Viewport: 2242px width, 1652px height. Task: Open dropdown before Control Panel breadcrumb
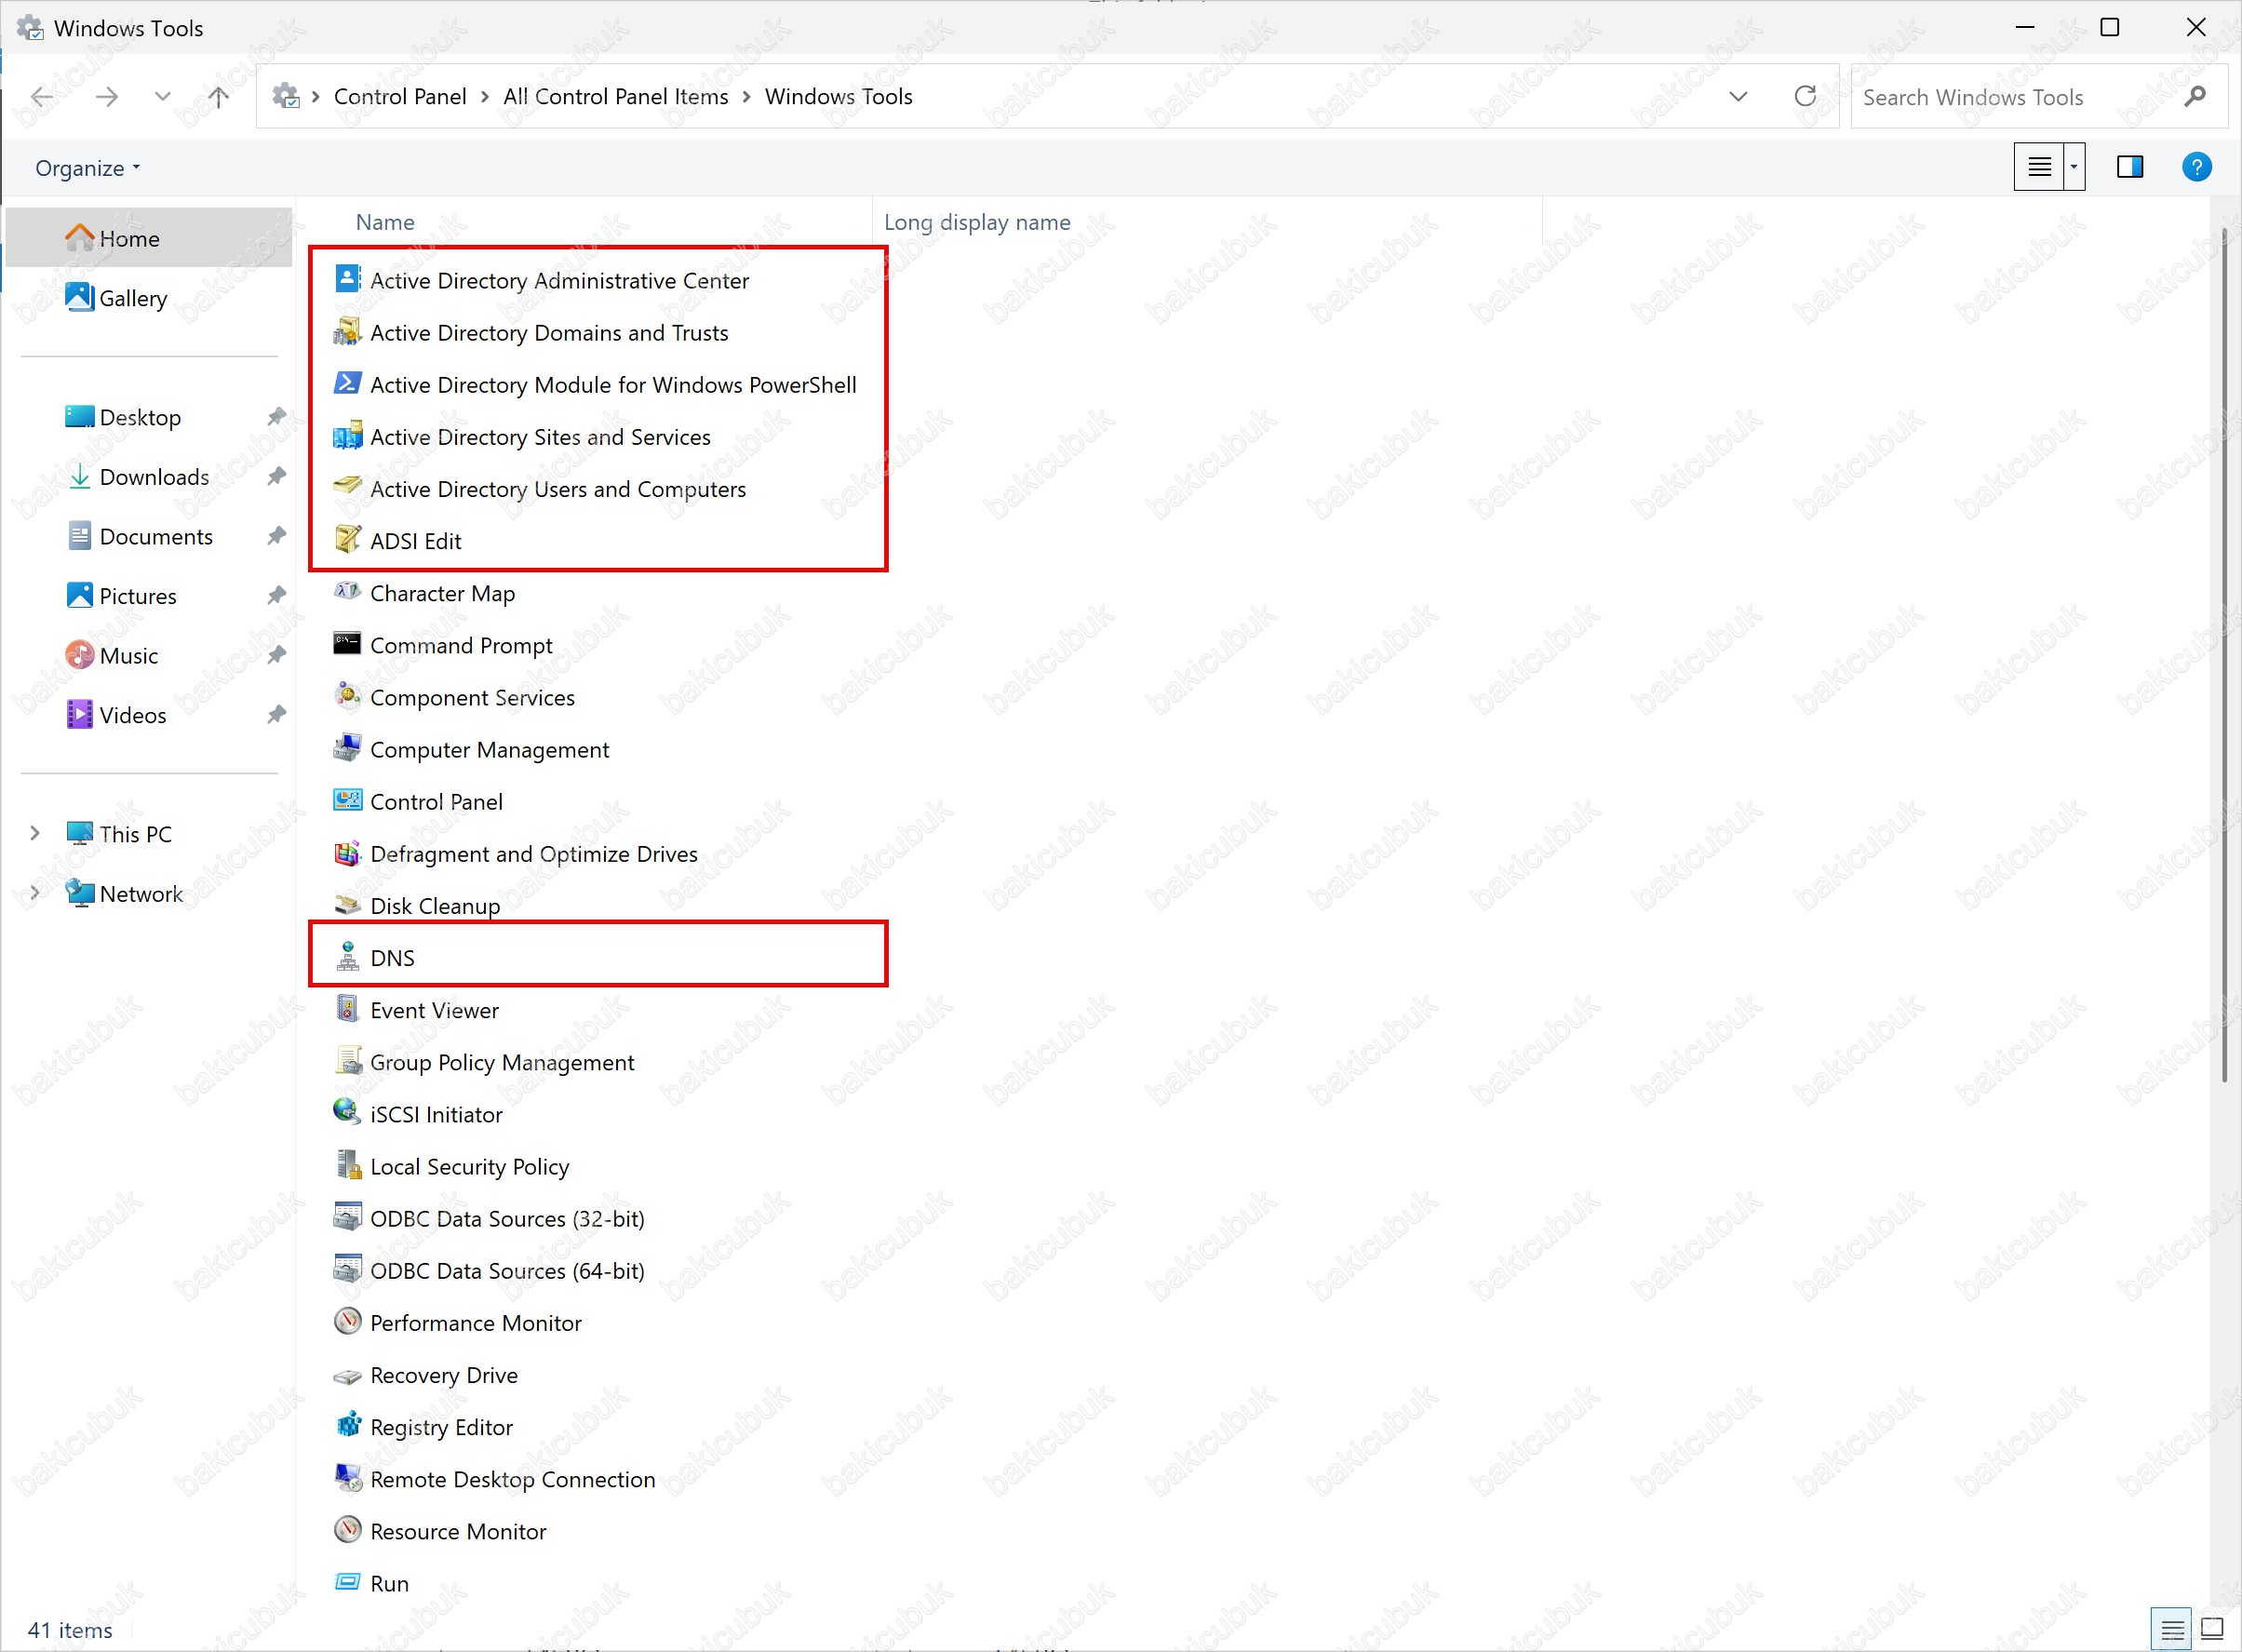315,97
